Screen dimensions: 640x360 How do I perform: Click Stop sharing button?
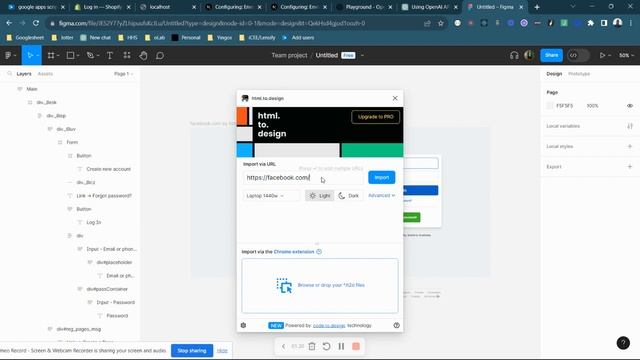(192, 351)
